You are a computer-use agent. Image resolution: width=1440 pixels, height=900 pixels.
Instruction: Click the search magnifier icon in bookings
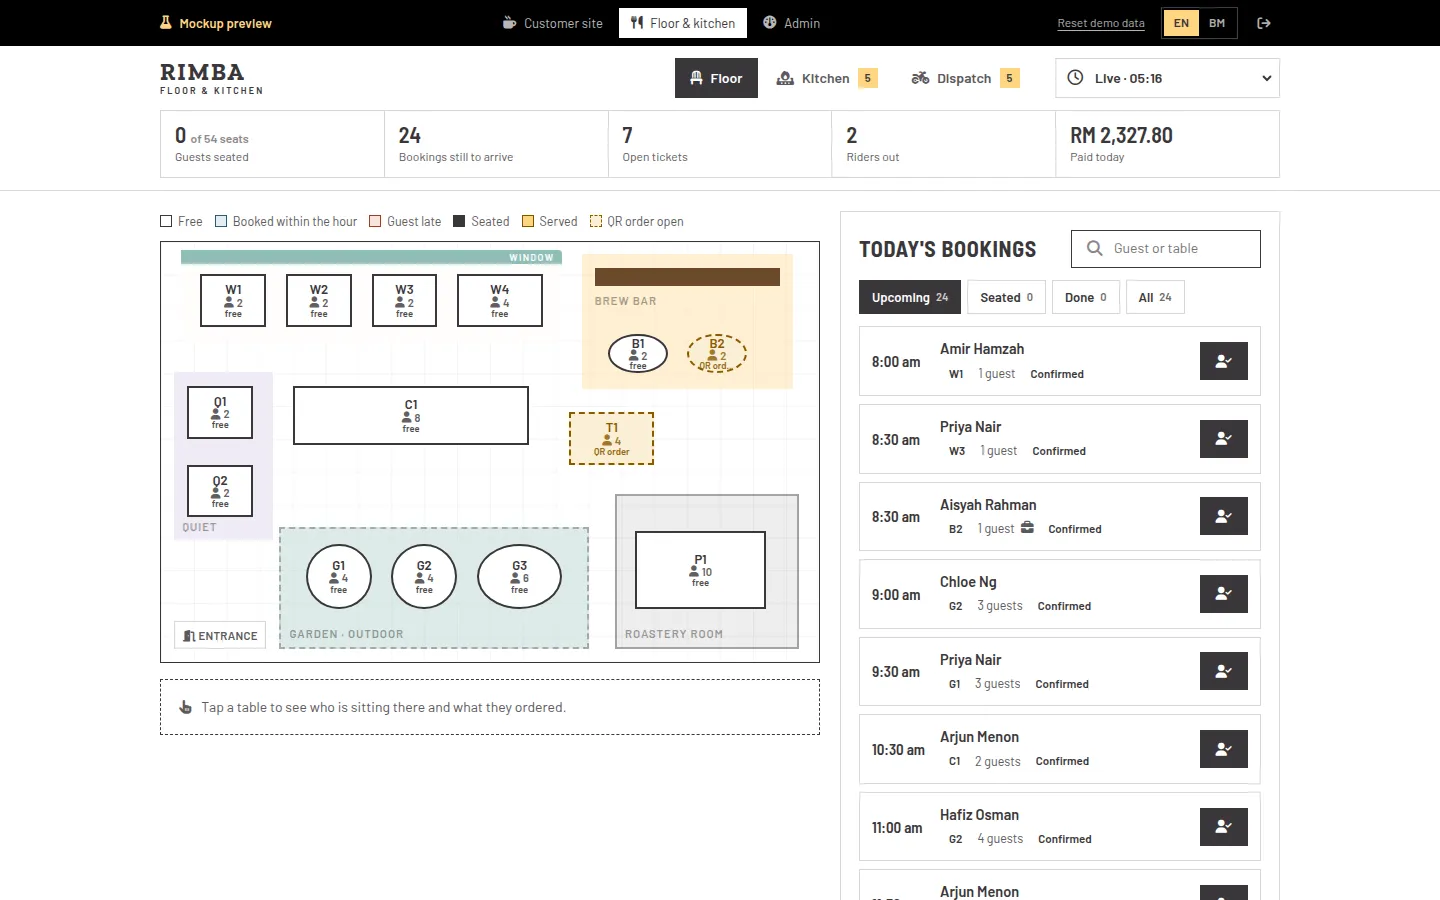point(1095,248)
